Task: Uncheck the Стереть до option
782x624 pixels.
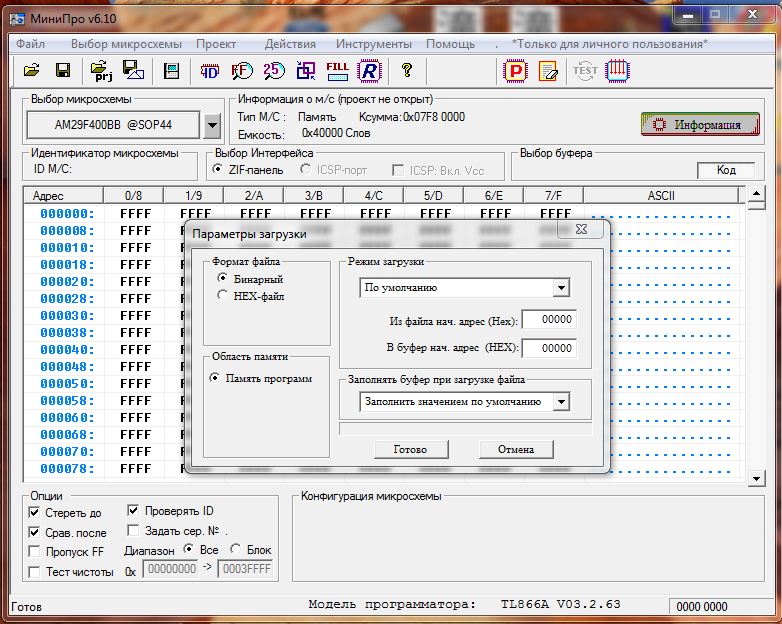Action: [35, 513]
